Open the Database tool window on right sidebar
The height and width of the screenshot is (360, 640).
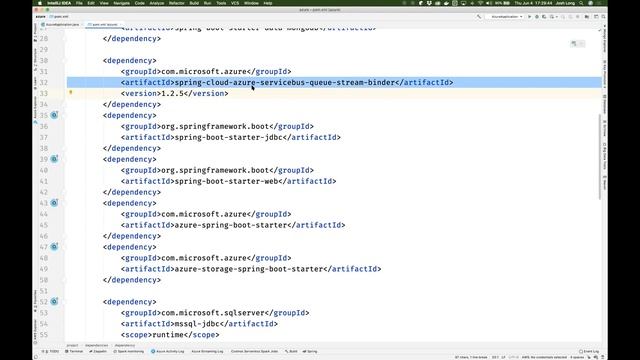[604, 104]
